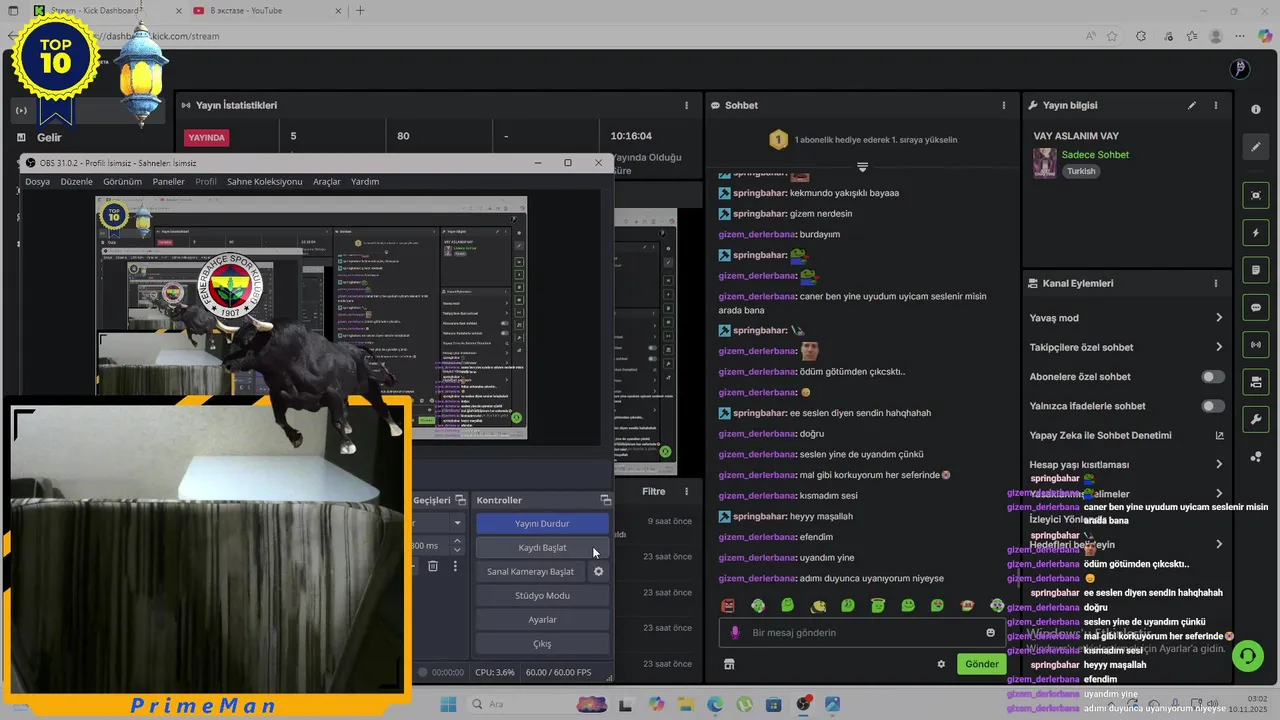The width and height of the screenshot is (1280, 720).
Task: Open Sahne Koleksiyonu menu in OBS
Action: click(x=264, y=182)
